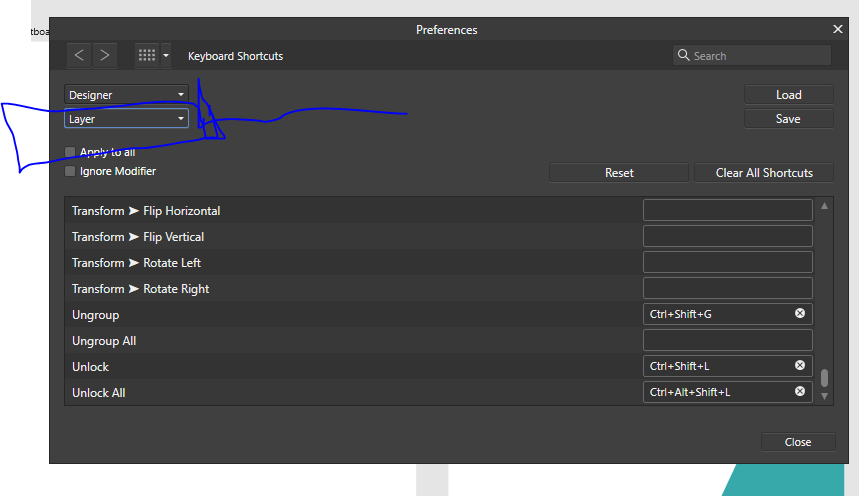Select the Ungroup row label
Screen dimensions: 859x496
pos(95,315)
